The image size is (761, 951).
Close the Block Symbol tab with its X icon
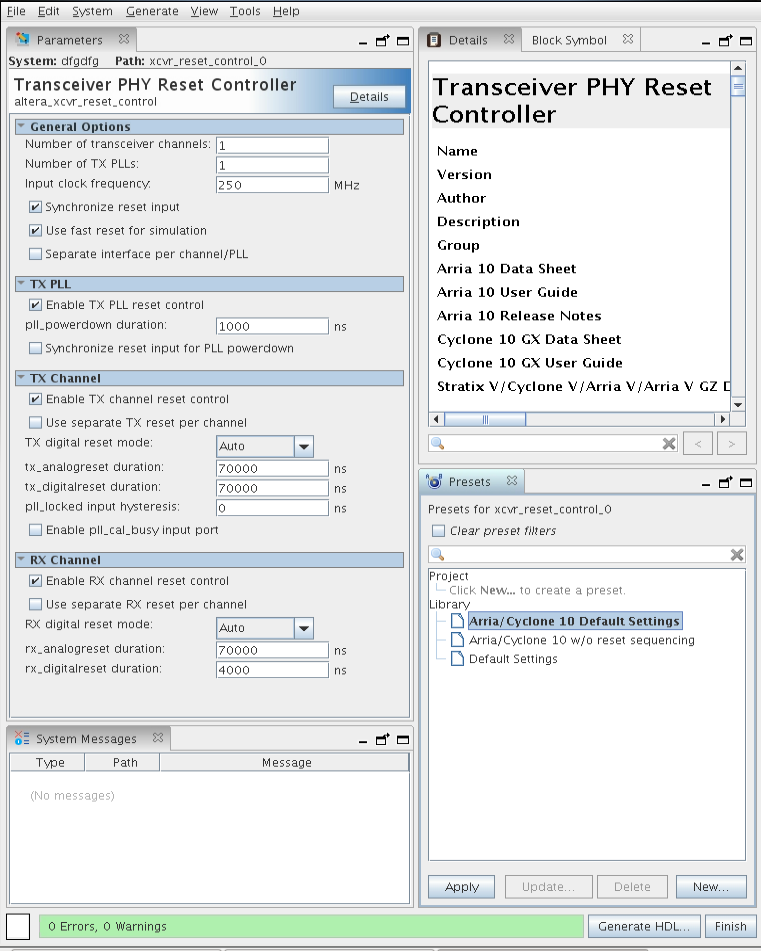tap(628, 39)
